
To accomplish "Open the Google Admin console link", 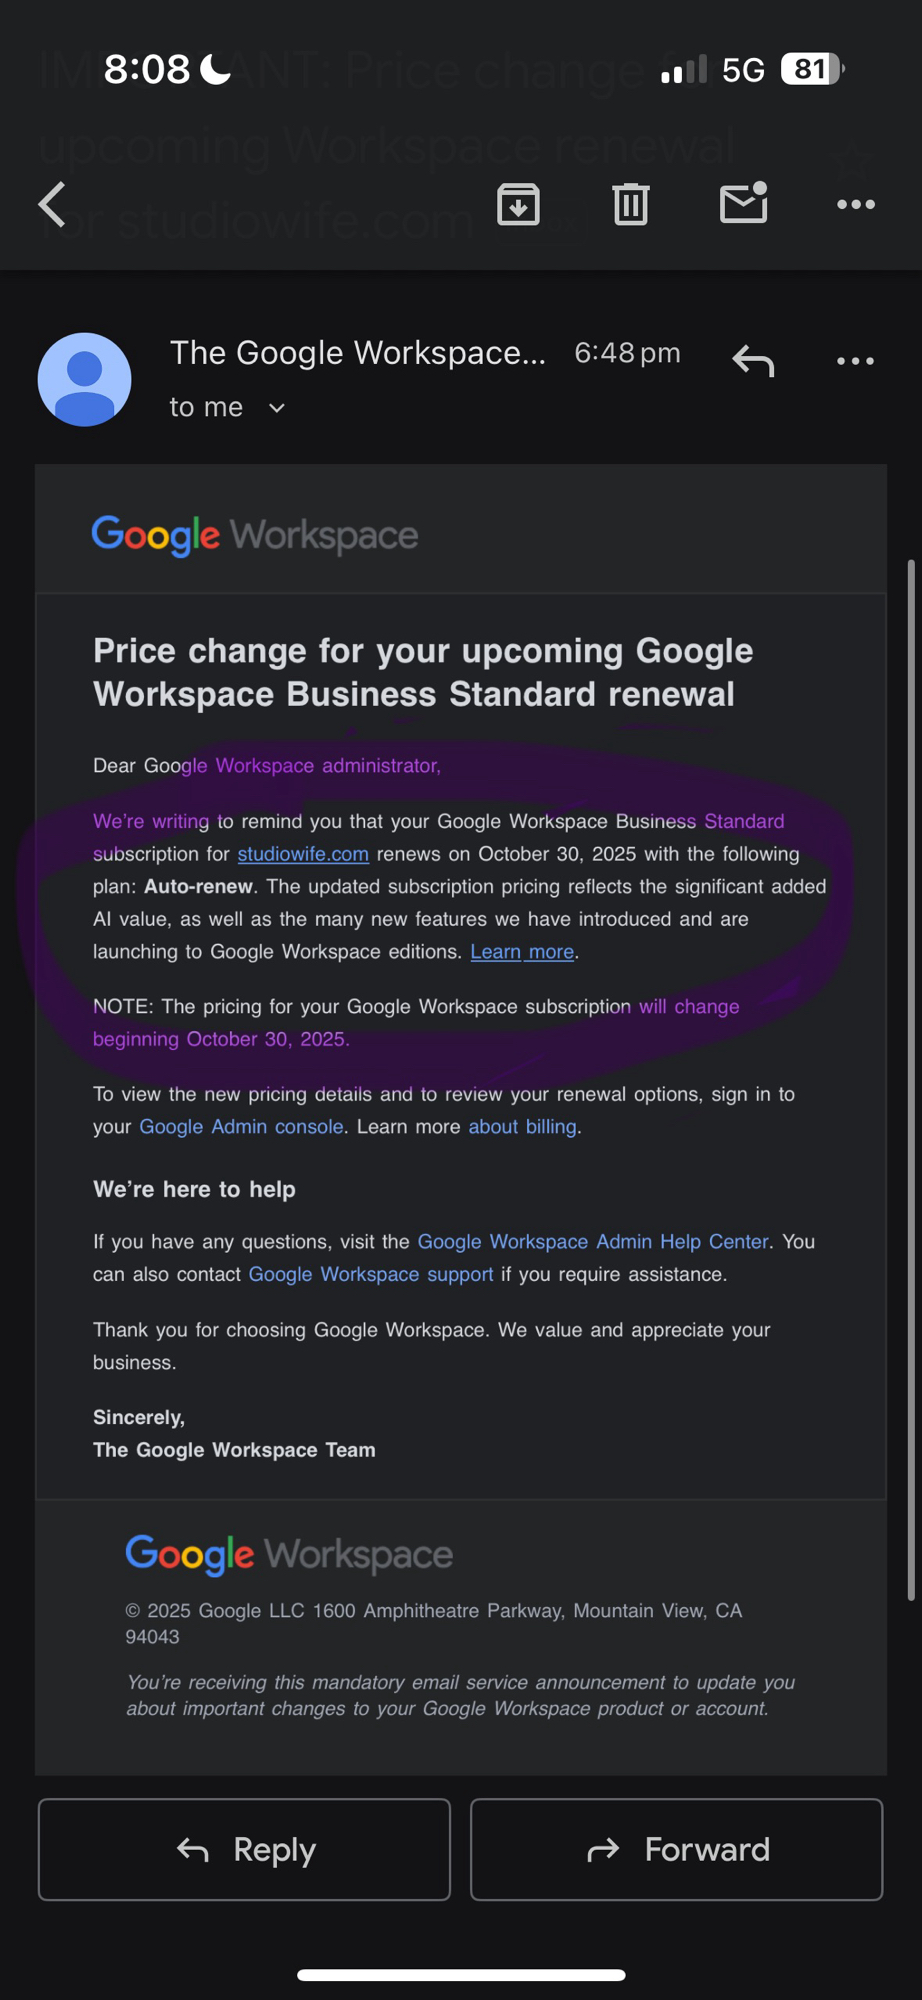I will (x=241, y=1127).
